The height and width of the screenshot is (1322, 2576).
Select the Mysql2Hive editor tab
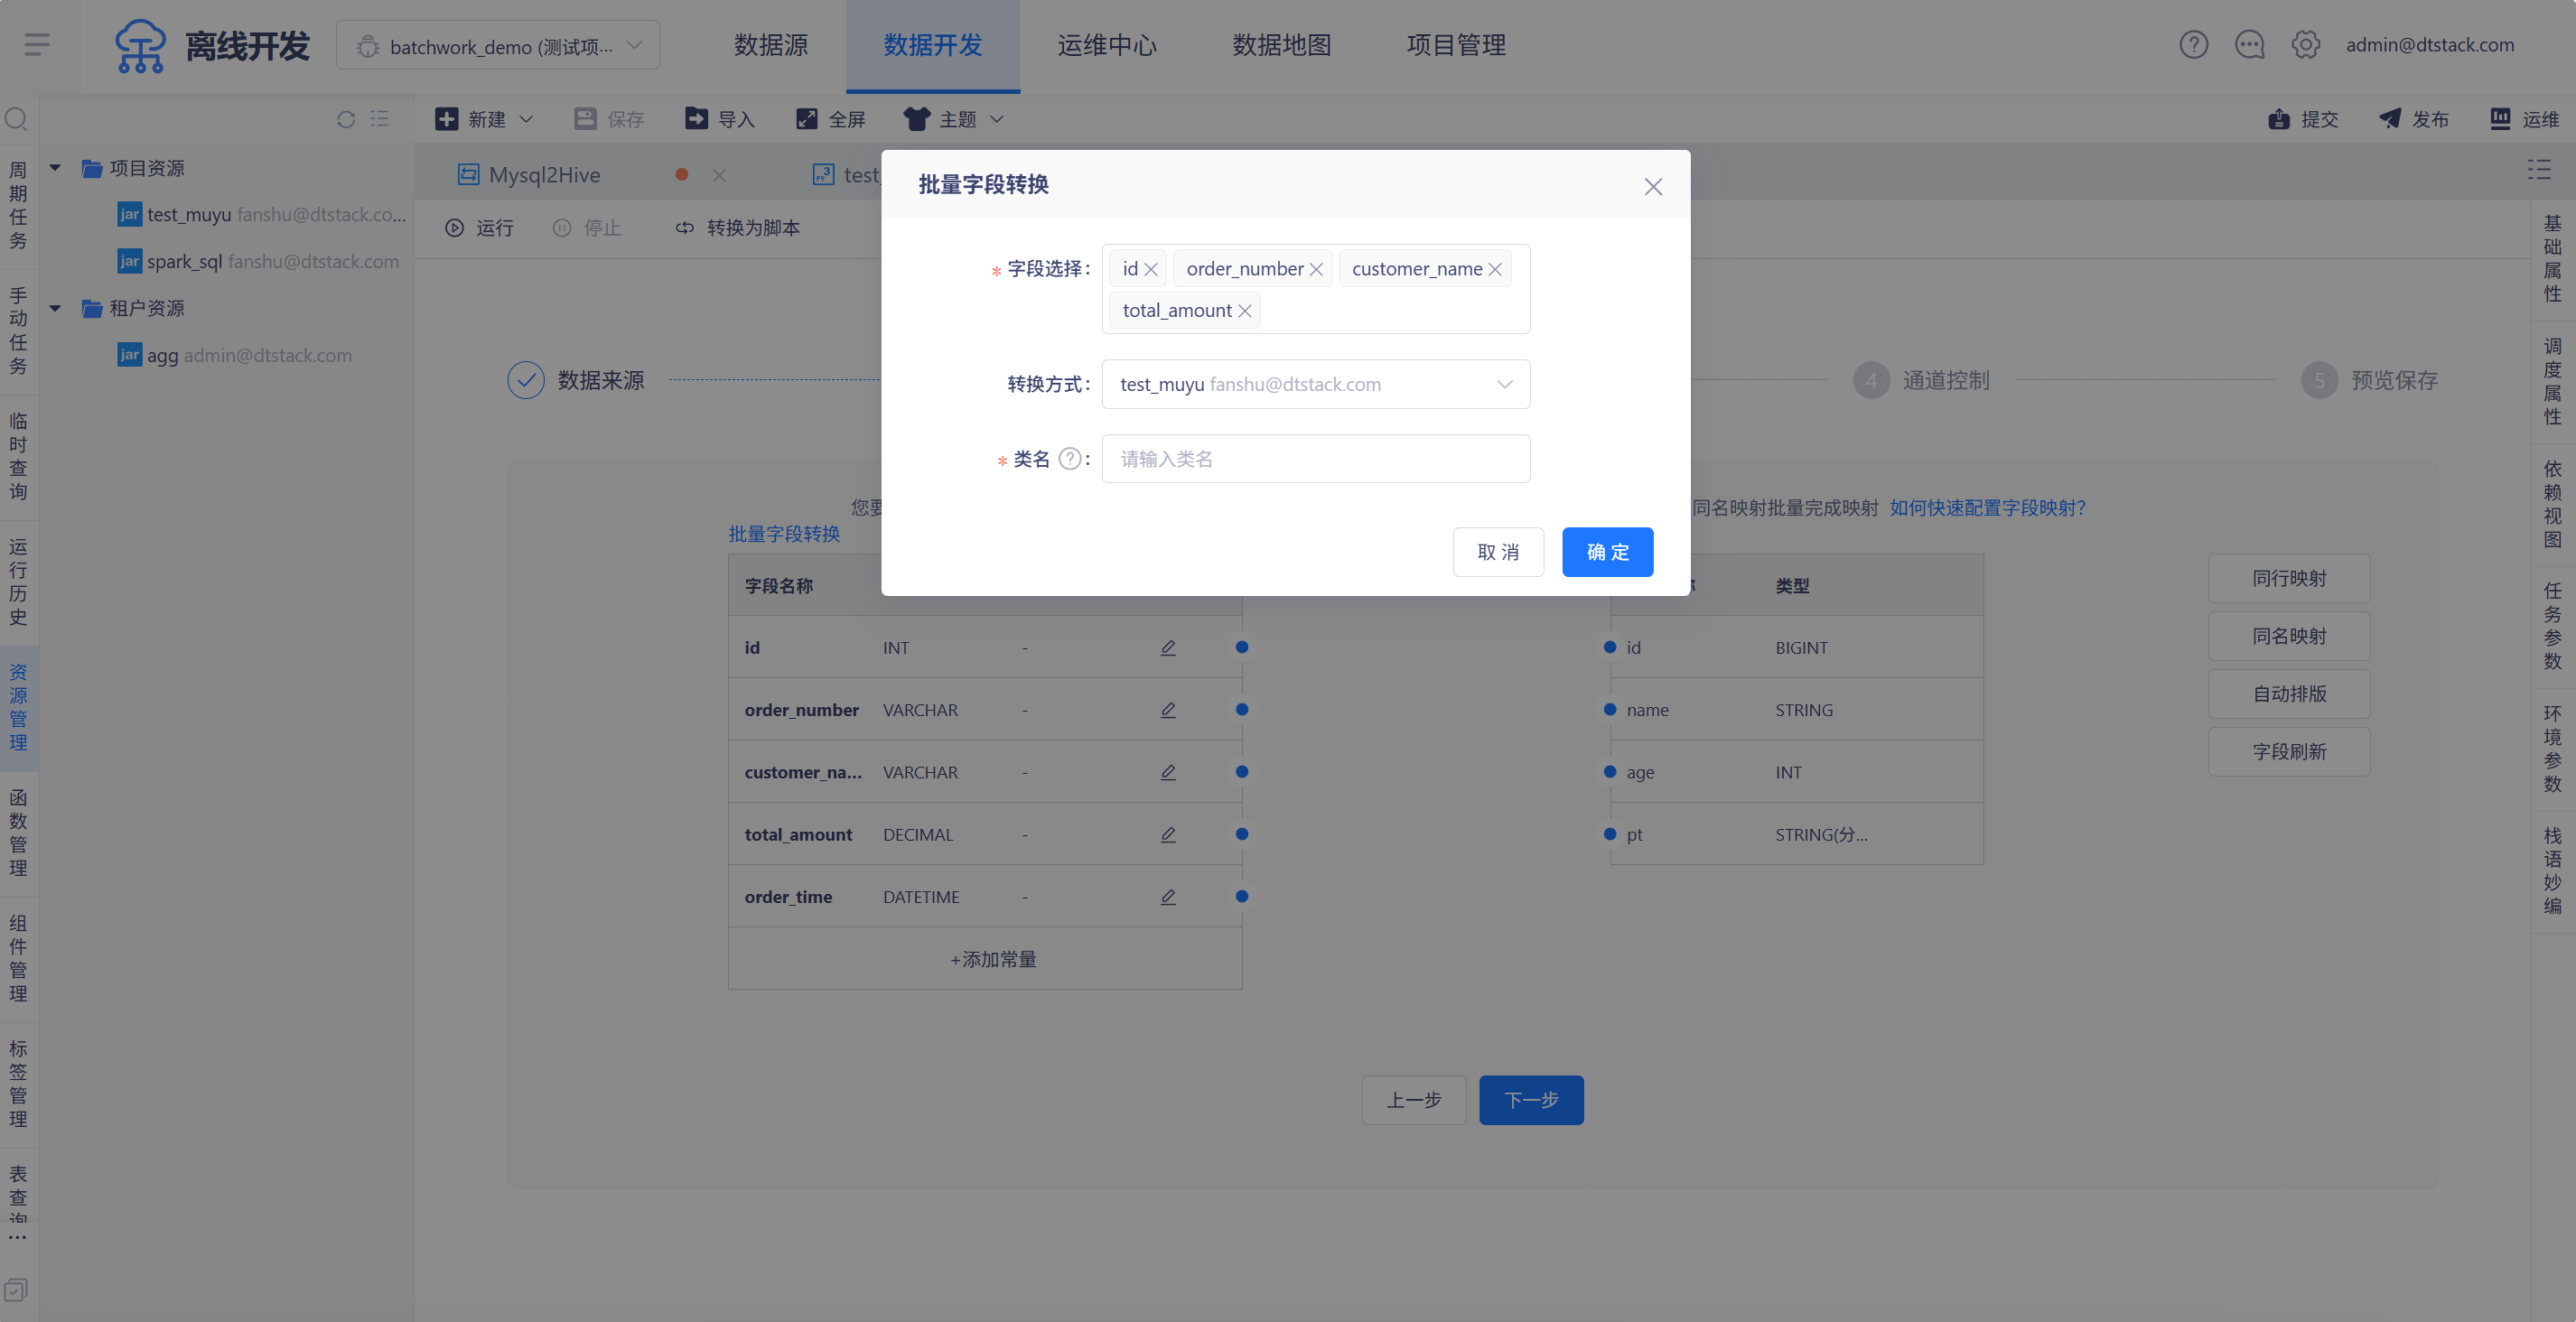pos(544,175)
